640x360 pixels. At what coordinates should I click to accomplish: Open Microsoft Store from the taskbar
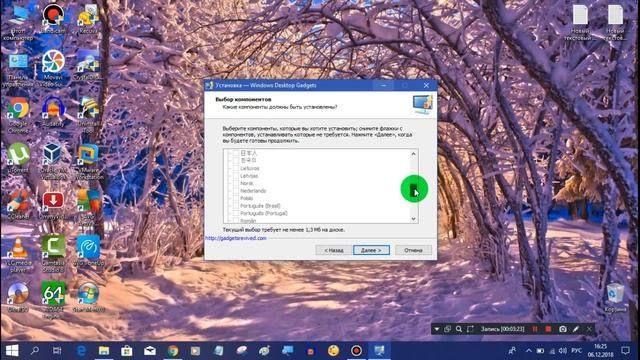(x=127, y=350)
